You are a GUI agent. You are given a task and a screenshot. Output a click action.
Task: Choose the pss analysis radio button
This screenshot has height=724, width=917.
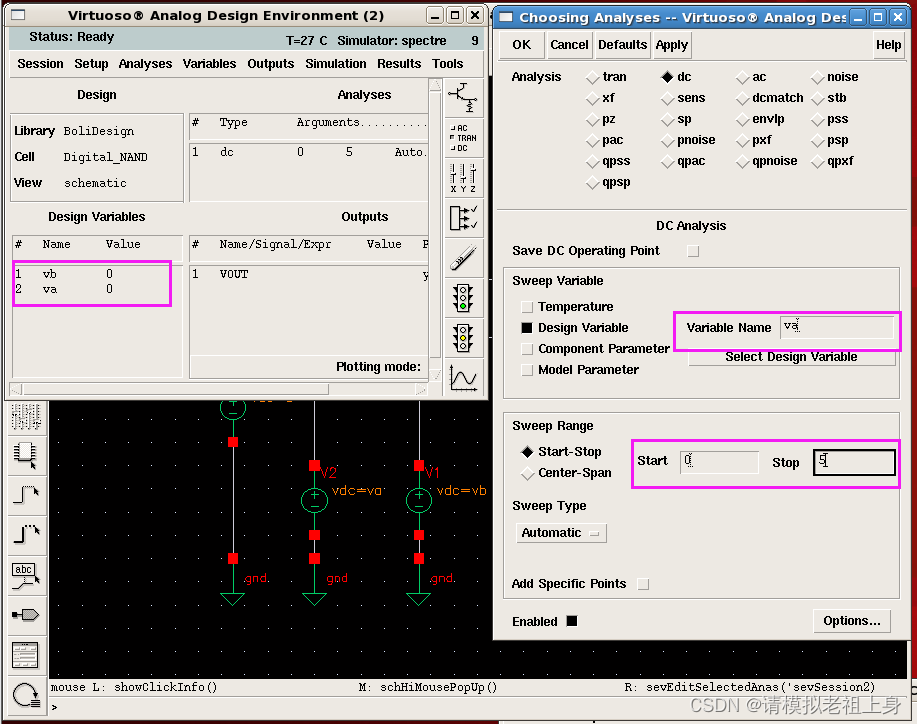pyautogui.click(x=818, y=119)
